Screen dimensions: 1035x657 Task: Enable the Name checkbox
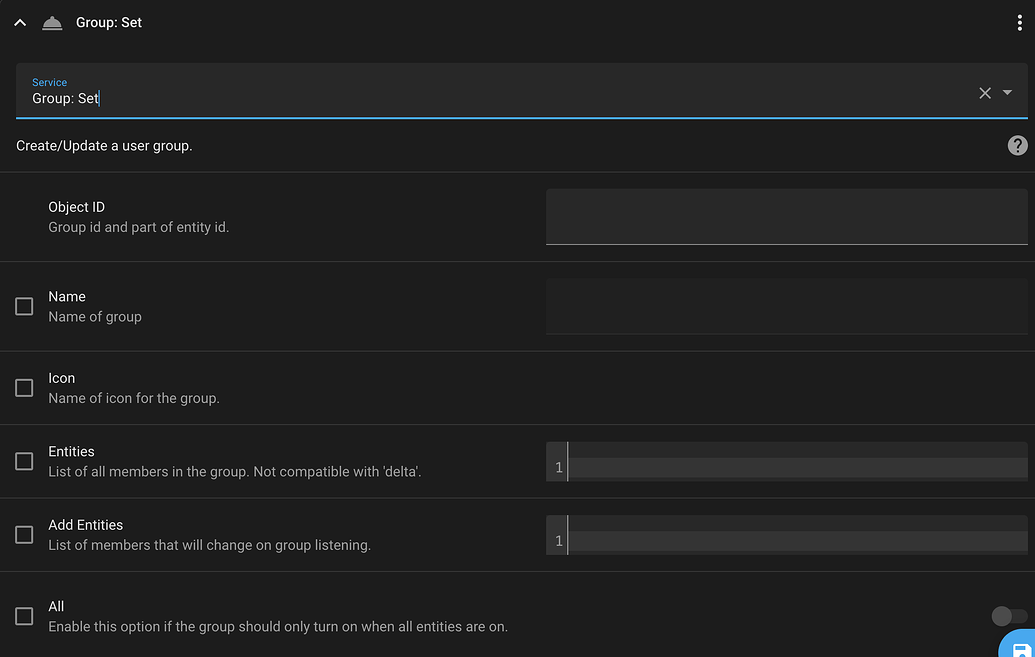click(x=24, y=306)
